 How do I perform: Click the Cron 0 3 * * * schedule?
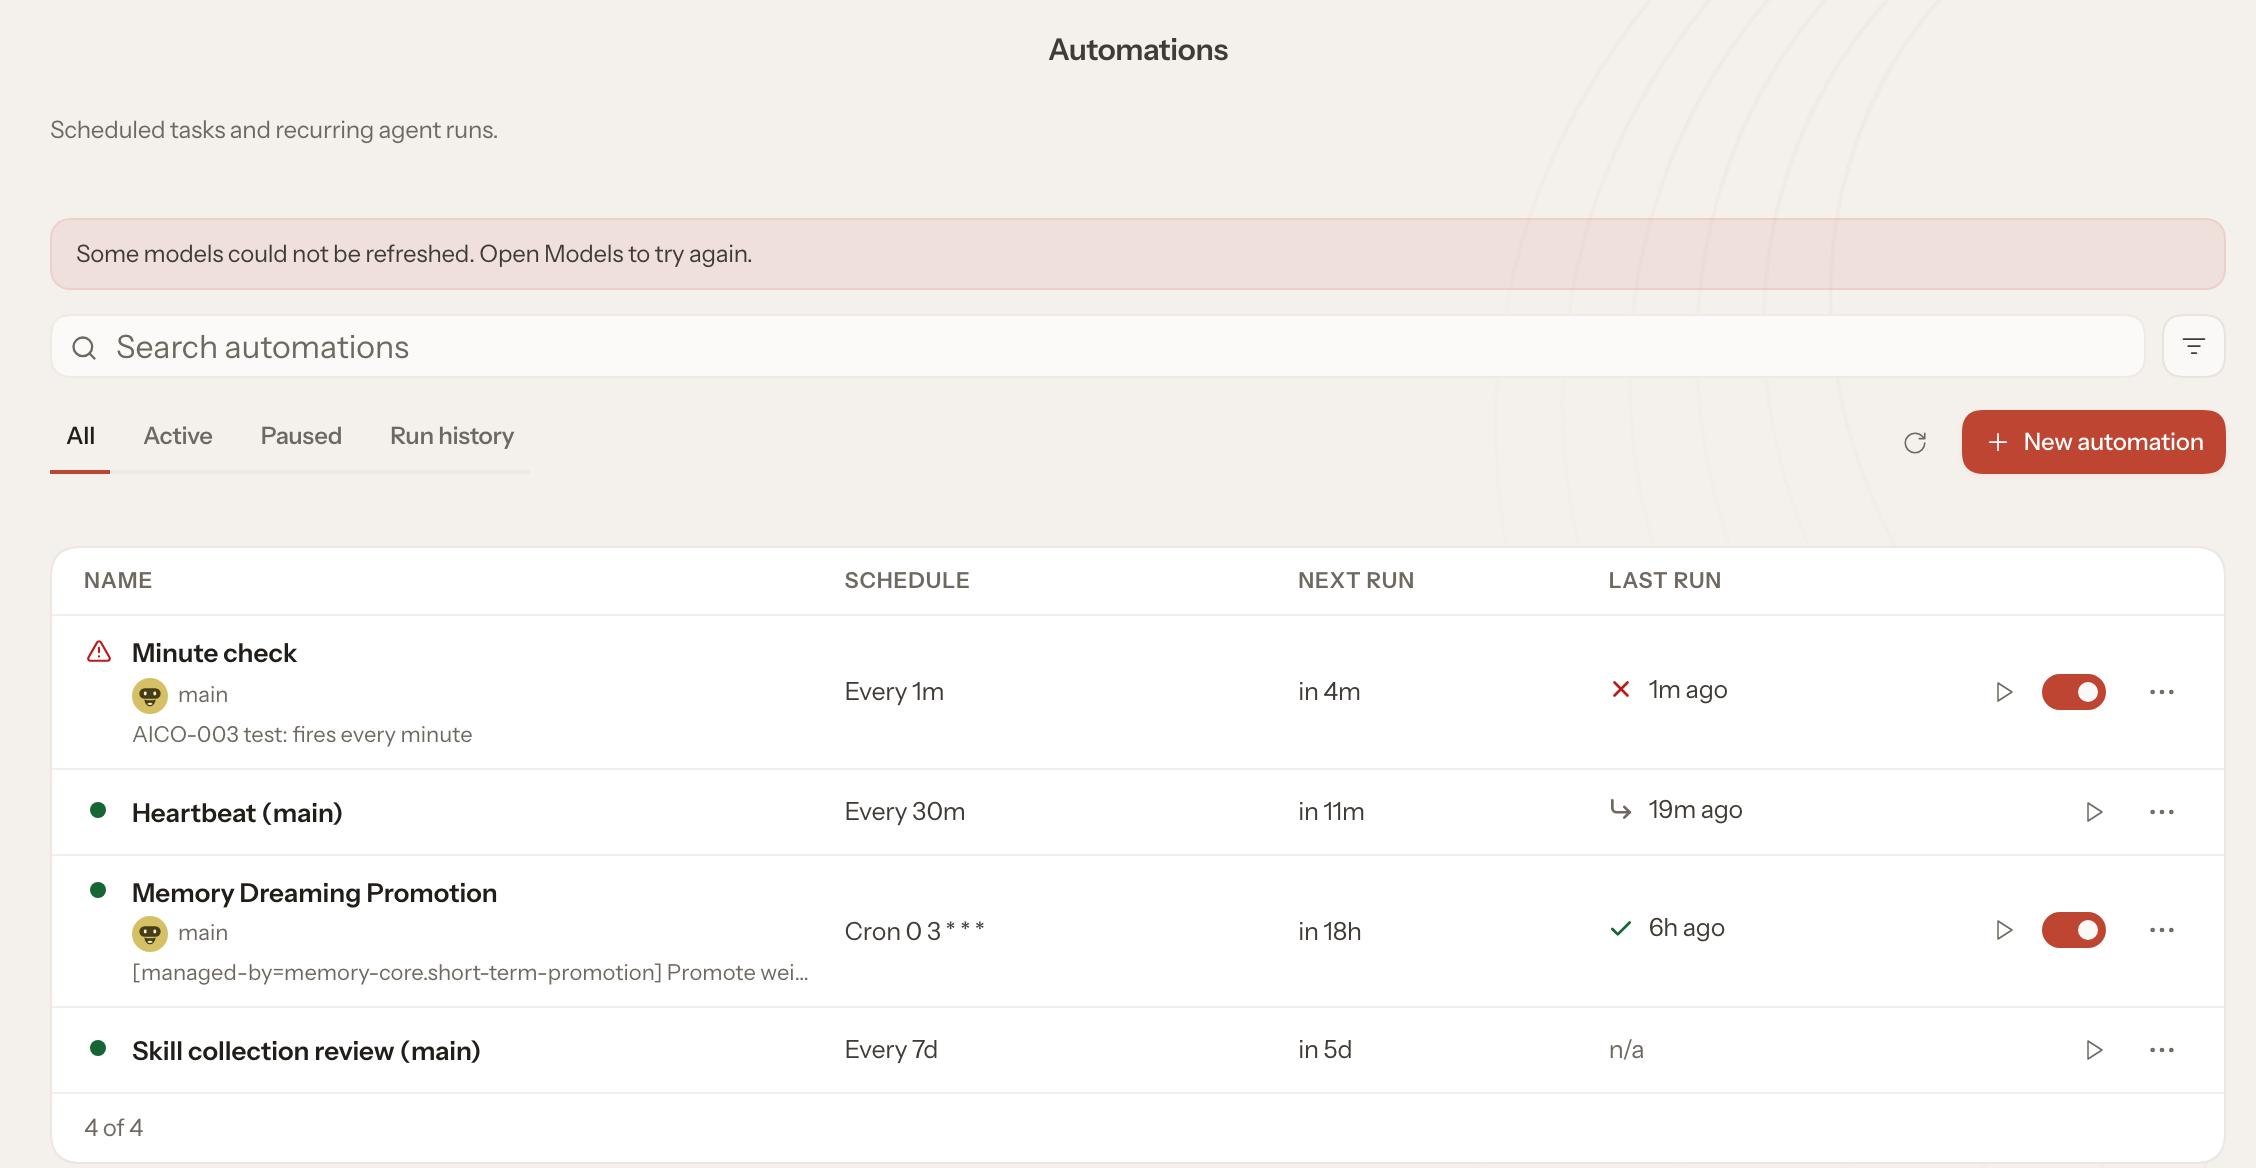914,931
